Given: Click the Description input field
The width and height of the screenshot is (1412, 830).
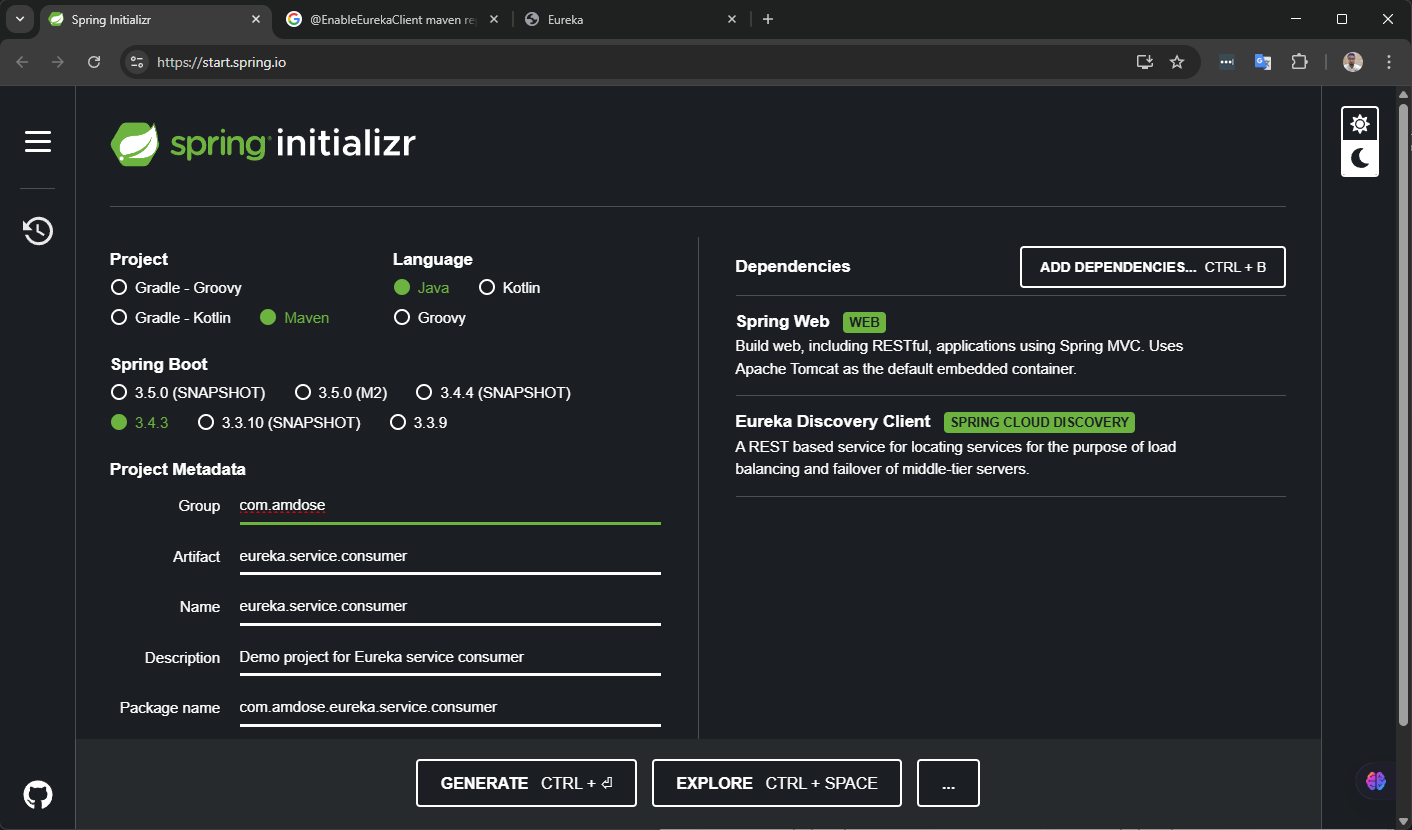Looking at the screenshot, I should [450, 657].
